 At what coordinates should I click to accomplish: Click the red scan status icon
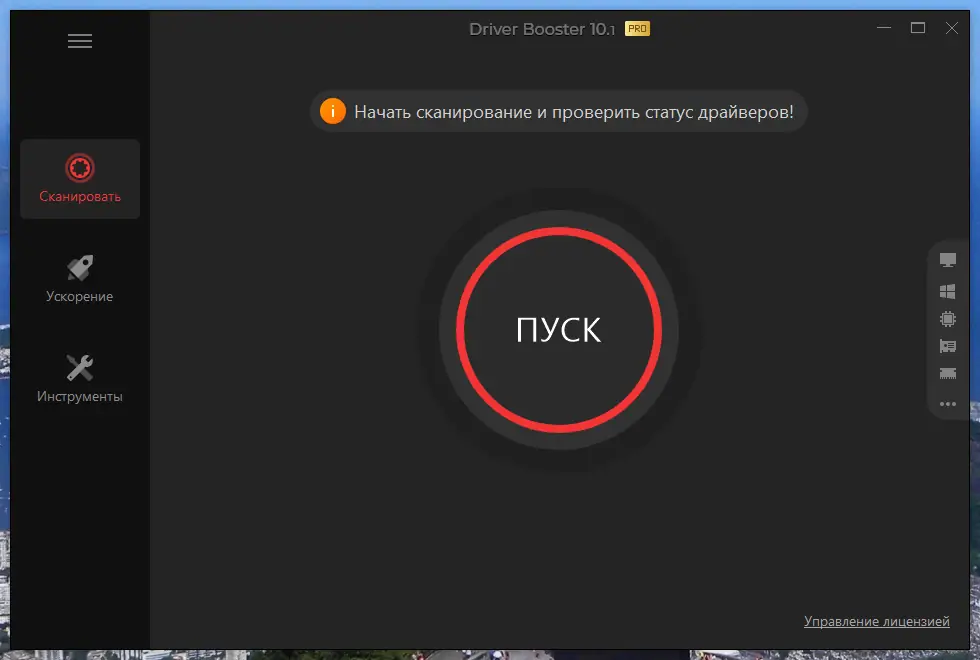[x=80, y=165]
